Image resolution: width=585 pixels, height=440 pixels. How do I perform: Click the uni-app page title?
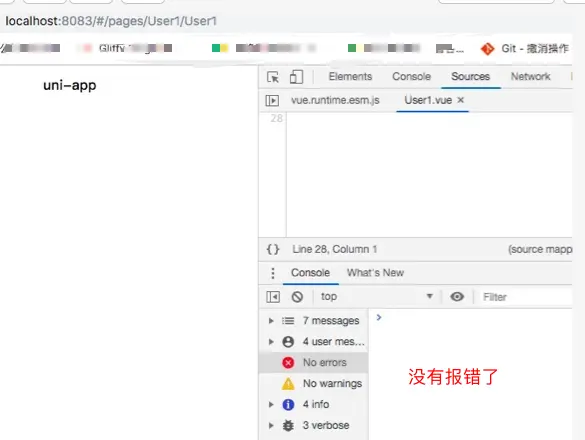coord(70,85)
